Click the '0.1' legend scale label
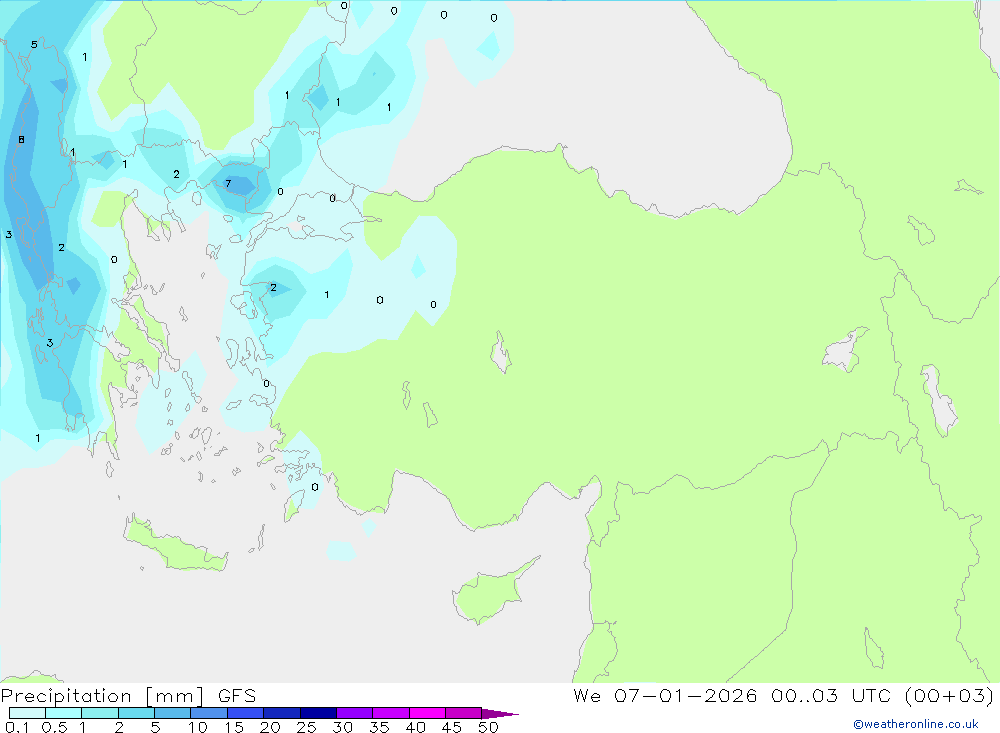Viewport: 1000px width, 733px height. (17, 727)
